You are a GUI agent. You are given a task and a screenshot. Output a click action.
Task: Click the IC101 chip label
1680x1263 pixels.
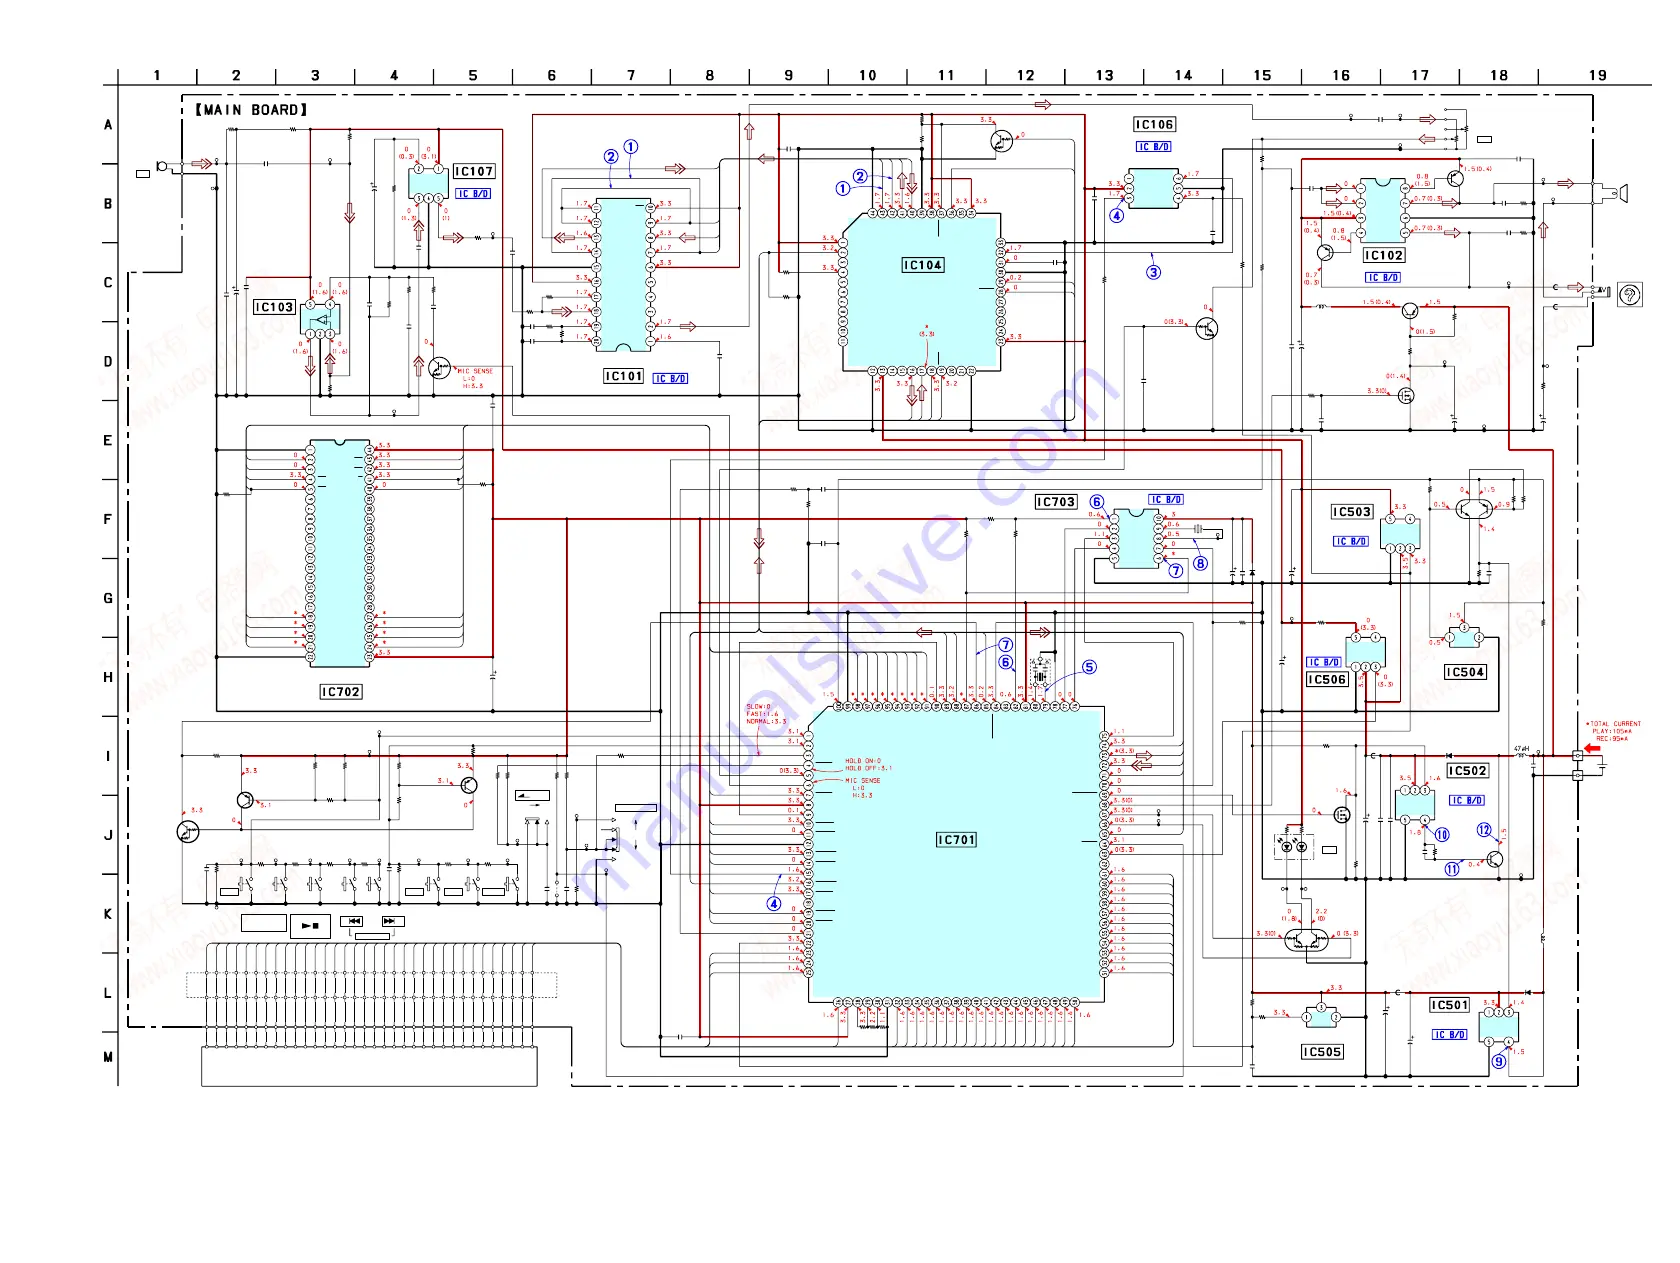[623, 376]
